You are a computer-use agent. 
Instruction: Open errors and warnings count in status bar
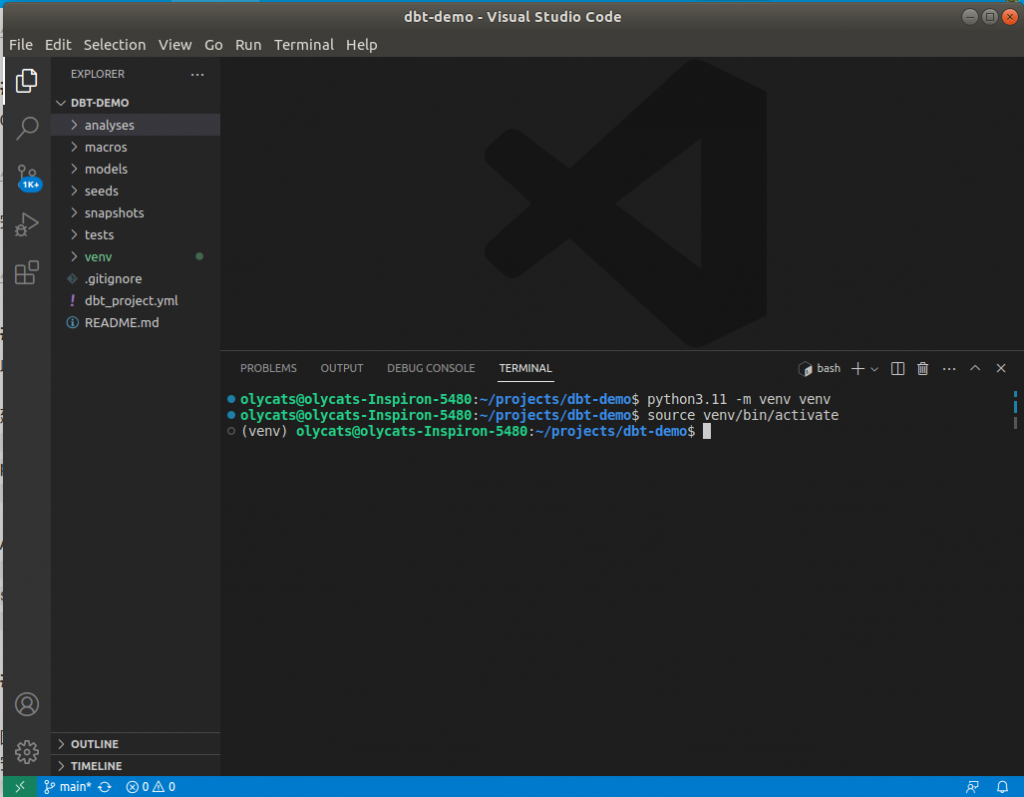[151, 787]
